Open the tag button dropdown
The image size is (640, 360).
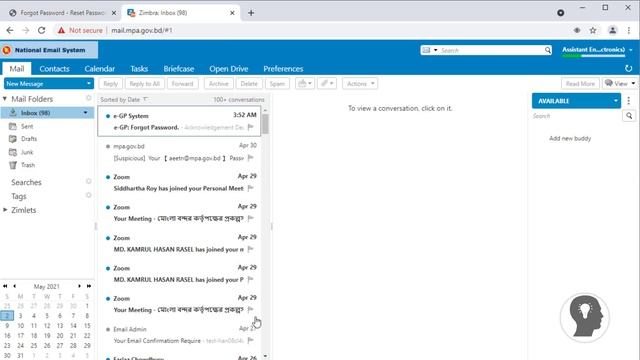(x=331, y=84)
